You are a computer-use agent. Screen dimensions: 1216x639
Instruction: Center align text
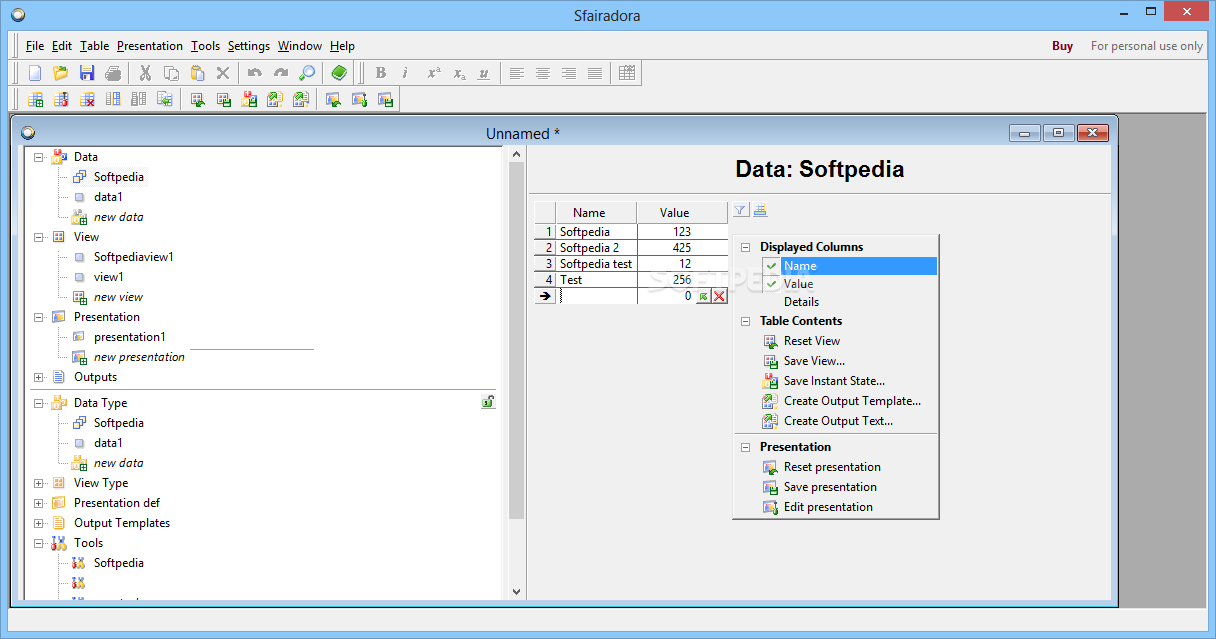(543, 73)
